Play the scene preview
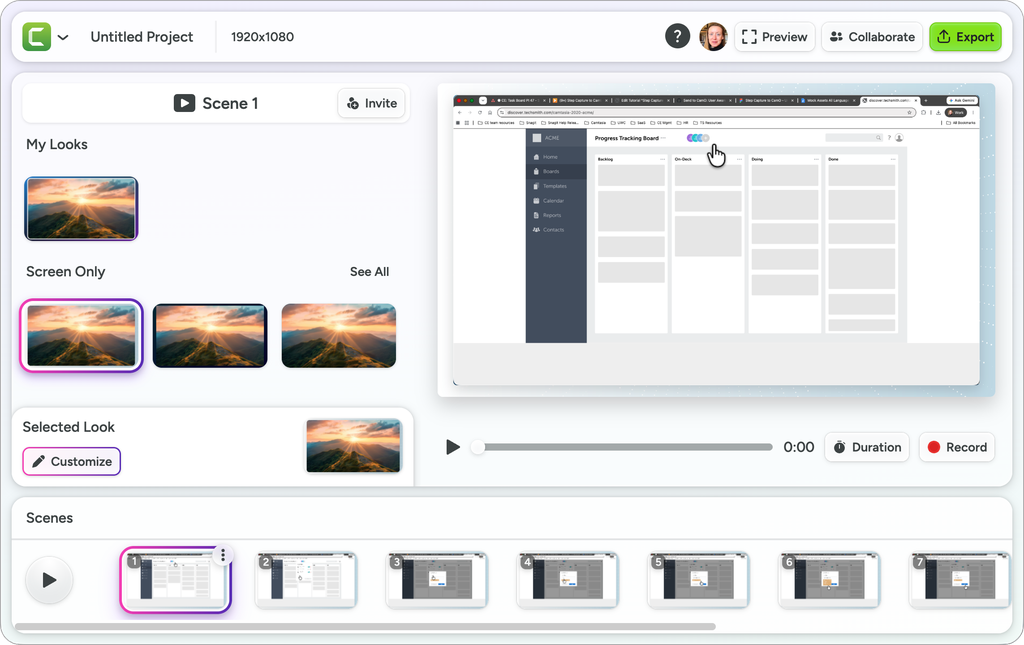 click(x=453, y=447)
